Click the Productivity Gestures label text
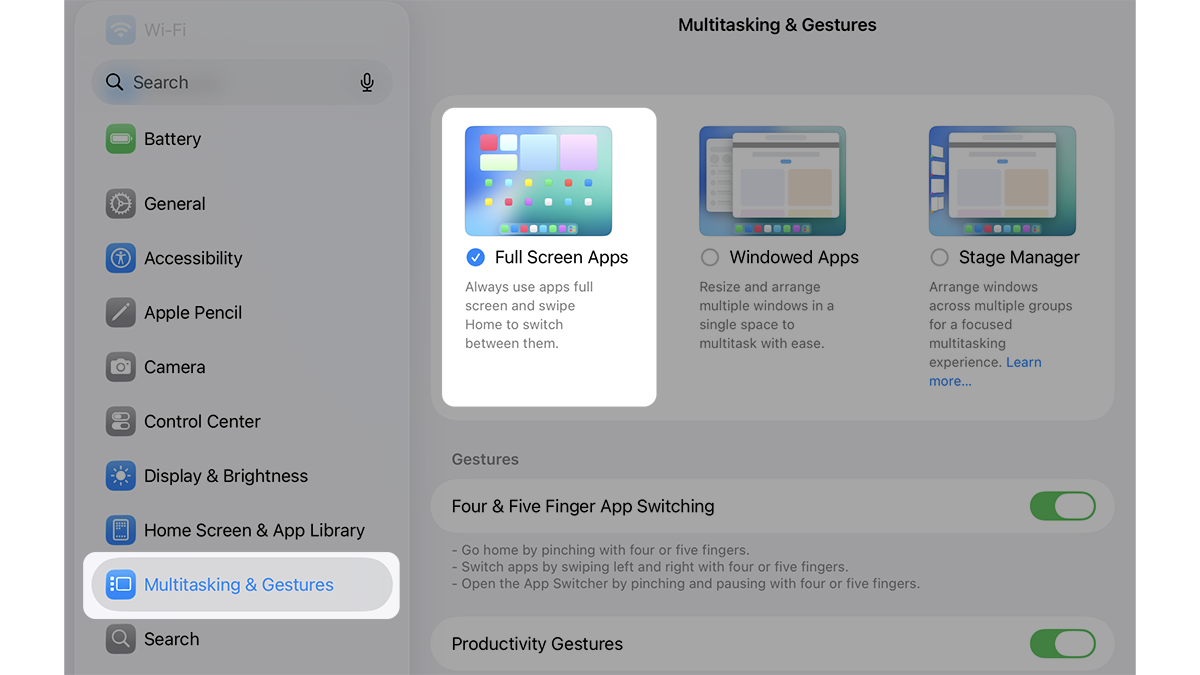The height and width of the screenshot is (675, 1200). click(537, 644)
